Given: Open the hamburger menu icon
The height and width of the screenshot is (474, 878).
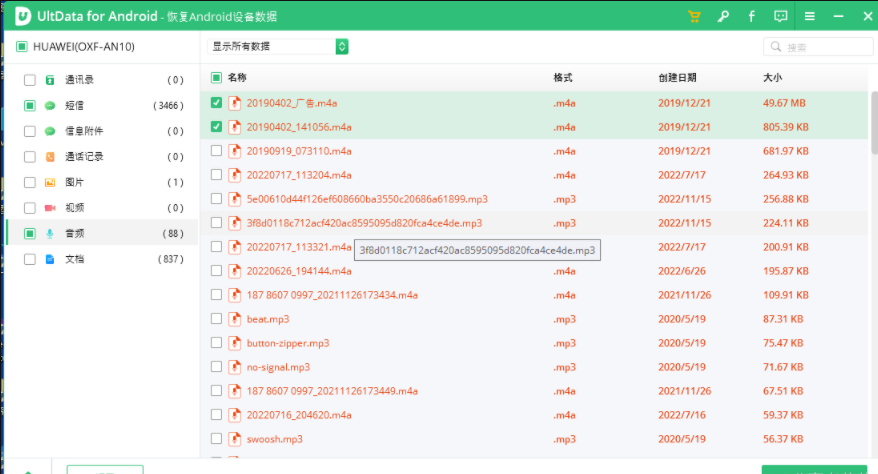Looking at the screenshot, I should 810,16.
